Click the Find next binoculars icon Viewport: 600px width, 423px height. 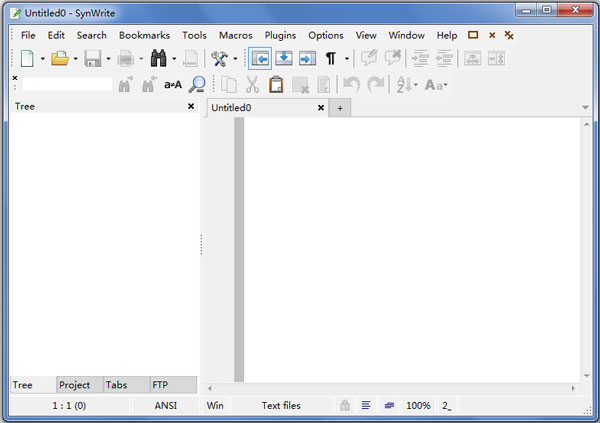tap(126, 85)
